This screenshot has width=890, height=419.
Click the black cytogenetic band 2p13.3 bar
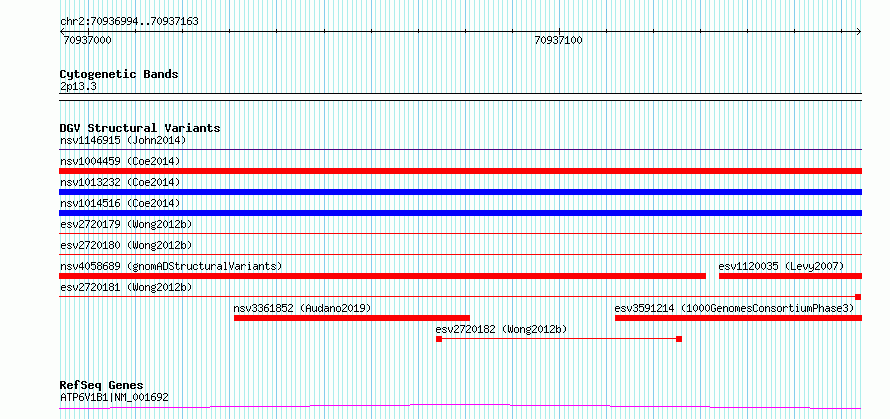tap(460, 97)
